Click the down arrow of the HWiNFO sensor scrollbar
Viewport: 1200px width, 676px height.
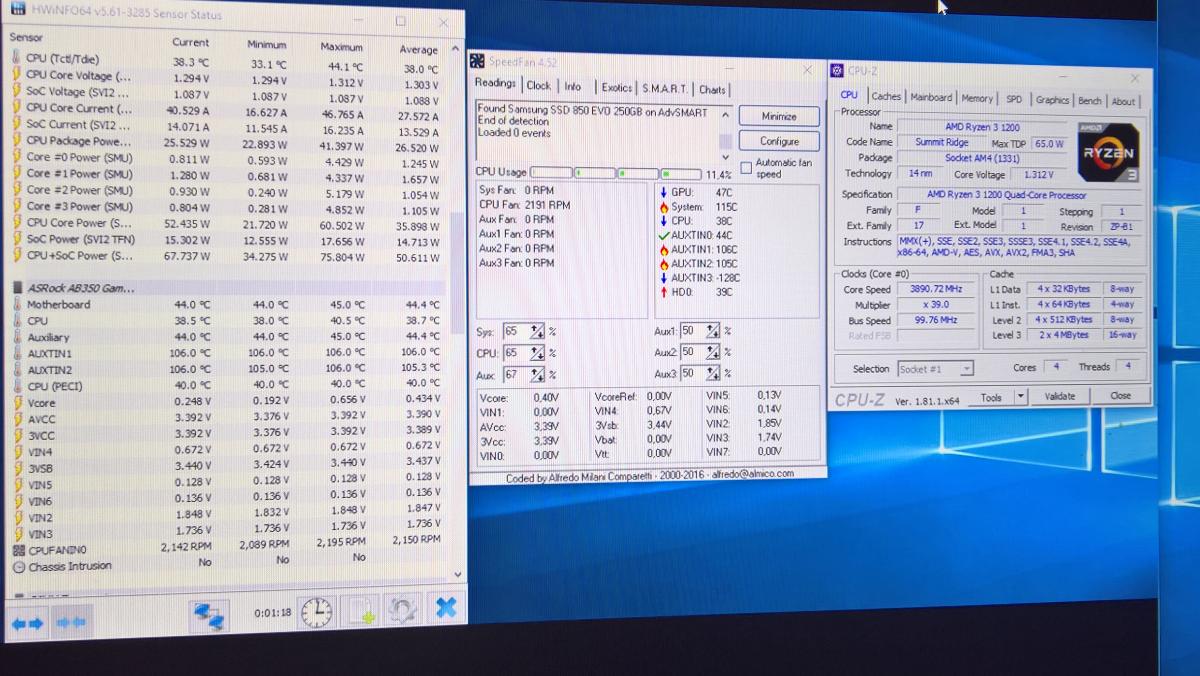tap(458, 575)
